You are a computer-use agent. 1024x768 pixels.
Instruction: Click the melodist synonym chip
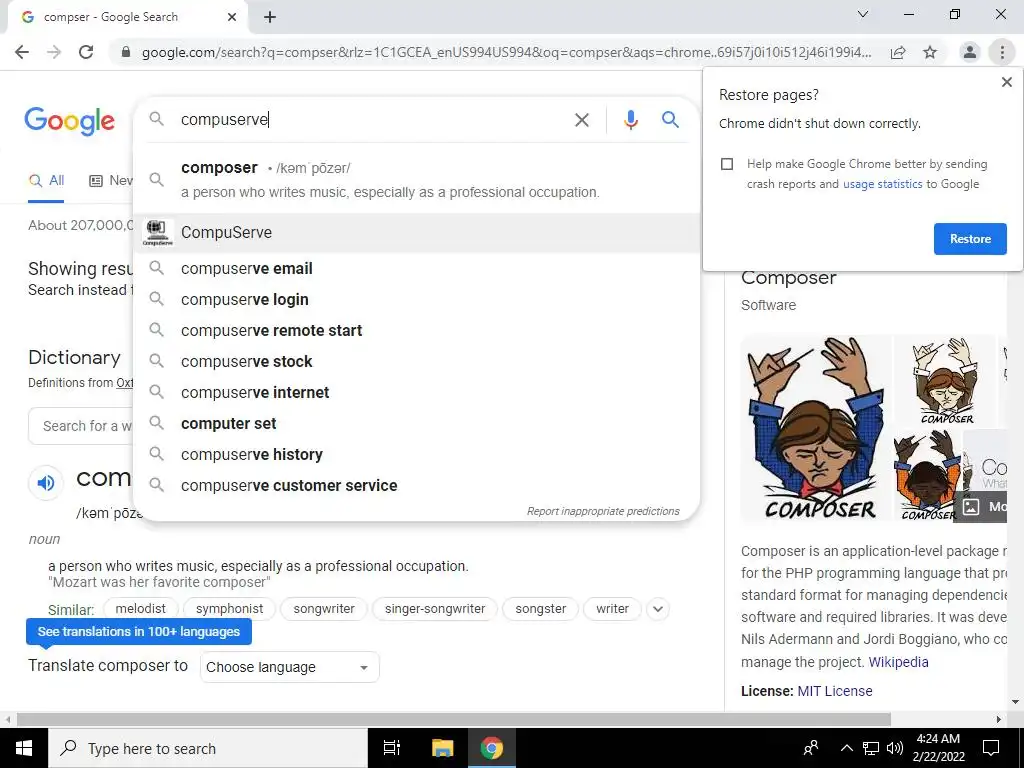pyautogui.click(x=140, y=609)
